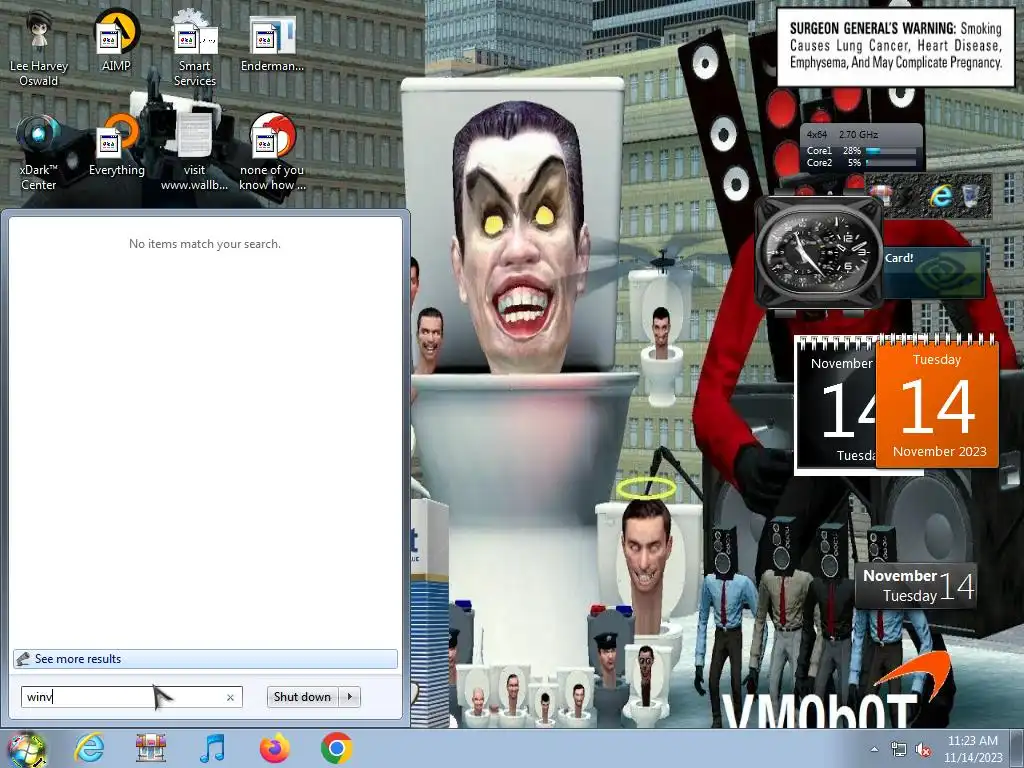The width and height of the screenshot is (1024, 768).
Task: Click the Core2 usage bar in CPU gadget
Action: pos(891,163)
